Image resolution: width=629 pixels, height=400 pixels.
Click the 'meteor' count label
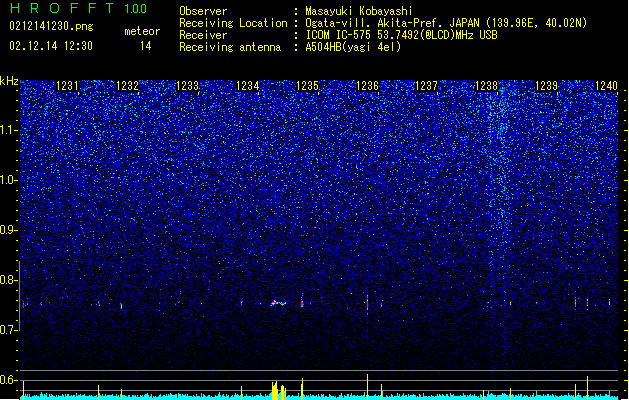142,31
